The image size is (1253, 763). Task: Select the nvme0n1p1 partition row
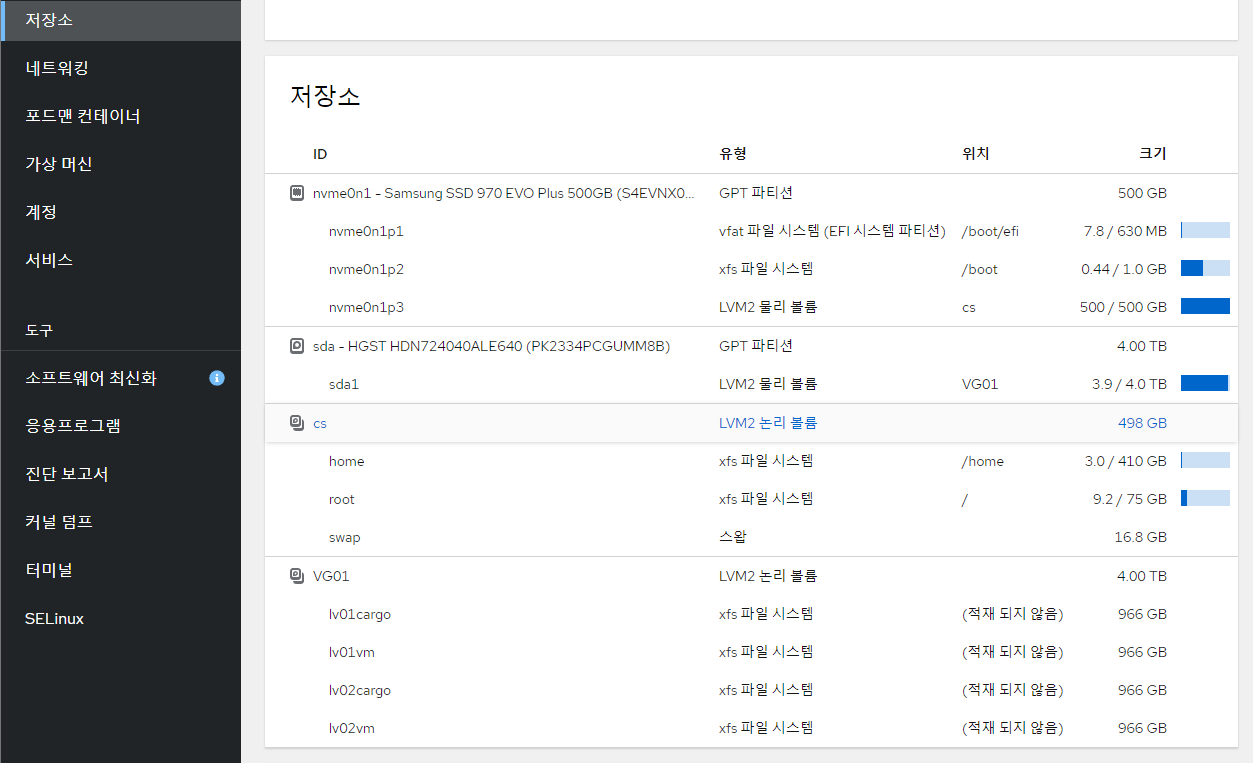[751, 231]
